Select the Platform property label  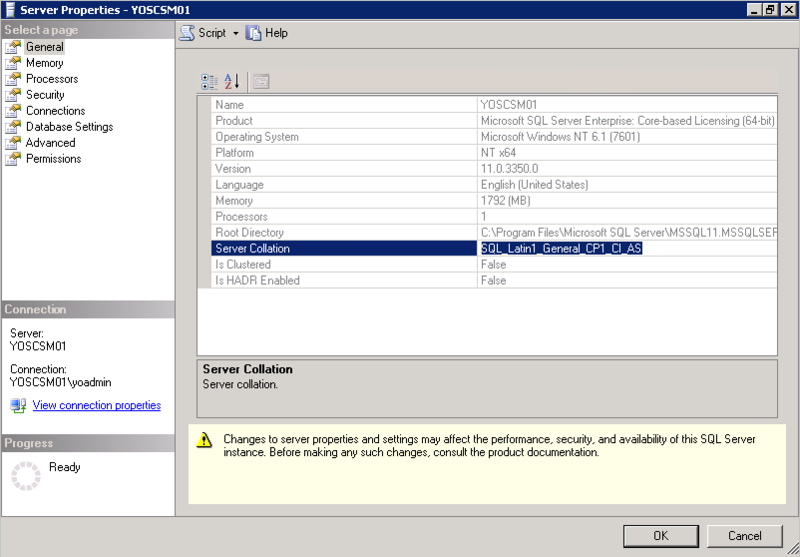(x=234, y=153)
